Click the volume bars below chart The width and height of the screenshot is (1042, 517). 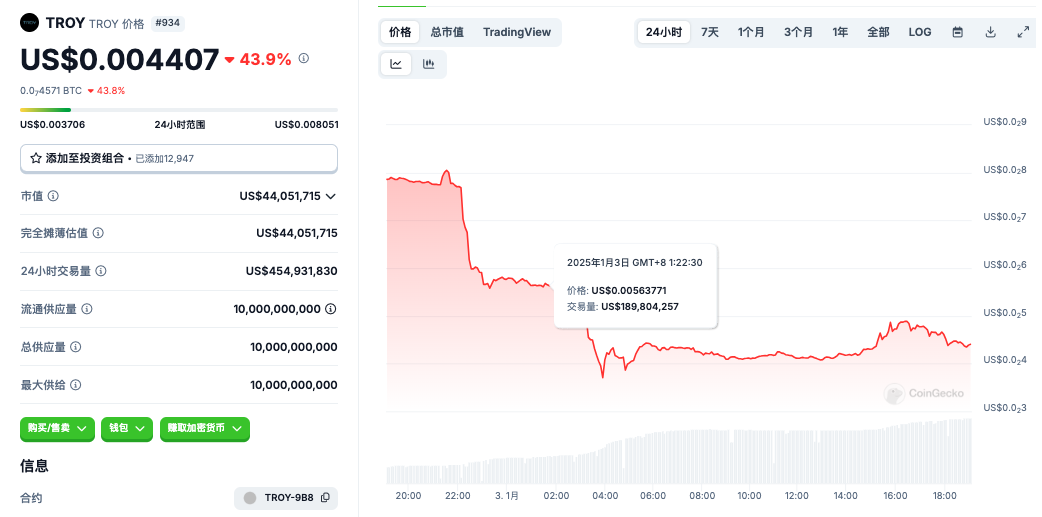point(679,452)
